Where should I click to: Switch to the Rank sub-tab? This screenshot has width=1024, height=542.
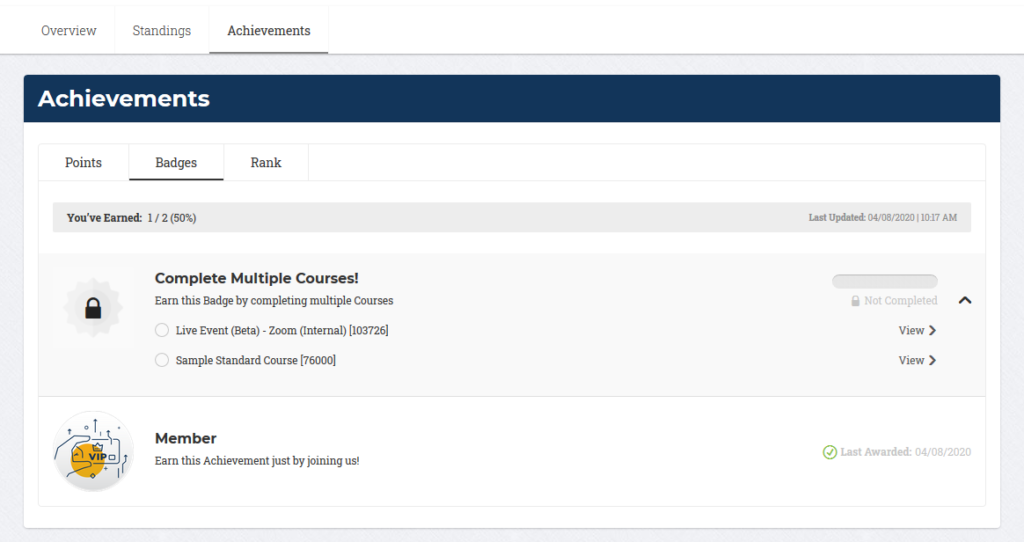coord(266,163)
